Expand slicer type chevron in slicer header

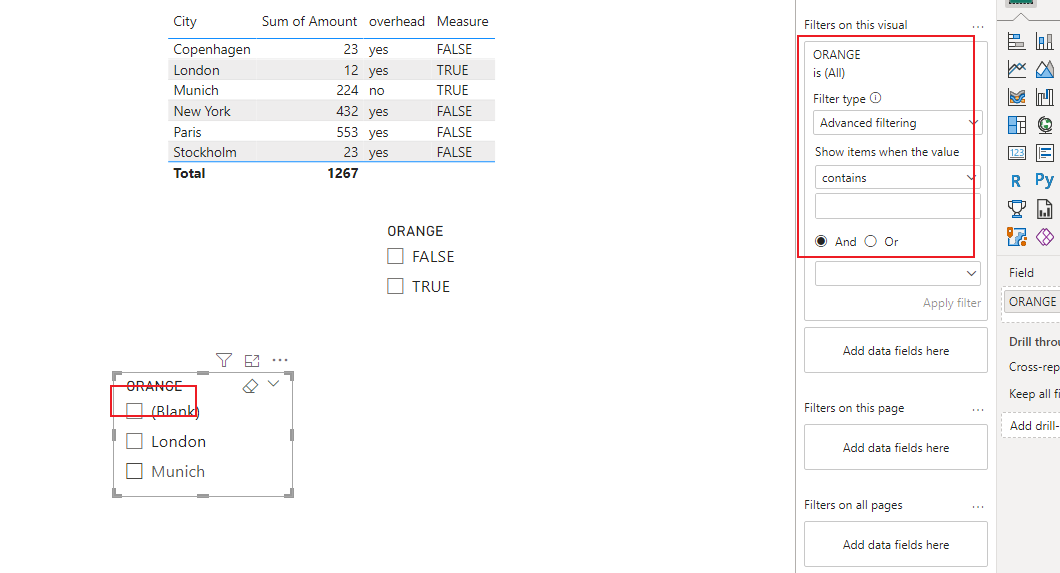(273, 384)
